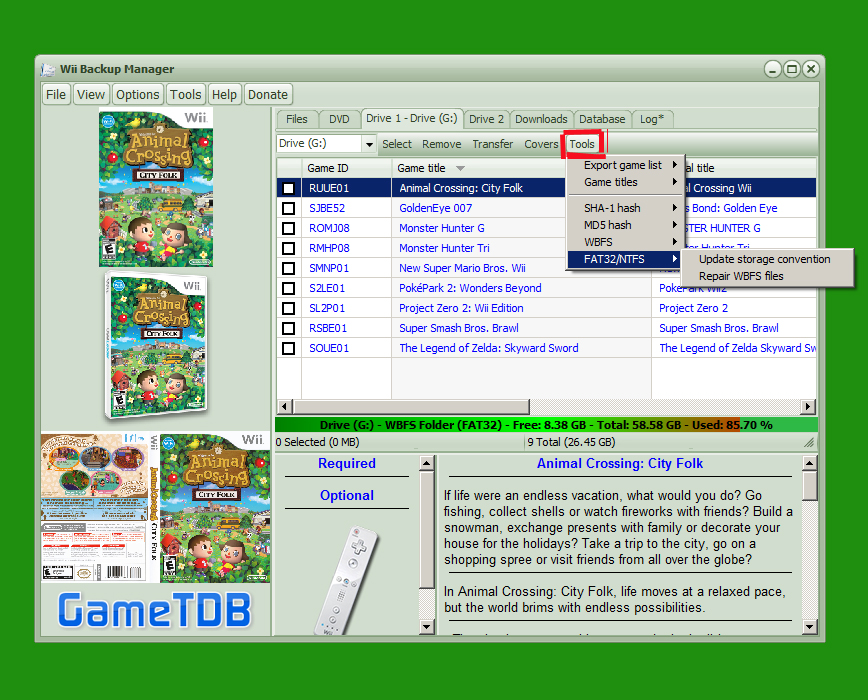Image resolution: width=868 pixels, height=700 pixels.
Task: Expand the Game titles submenu
Action: [x=626, y=182]
